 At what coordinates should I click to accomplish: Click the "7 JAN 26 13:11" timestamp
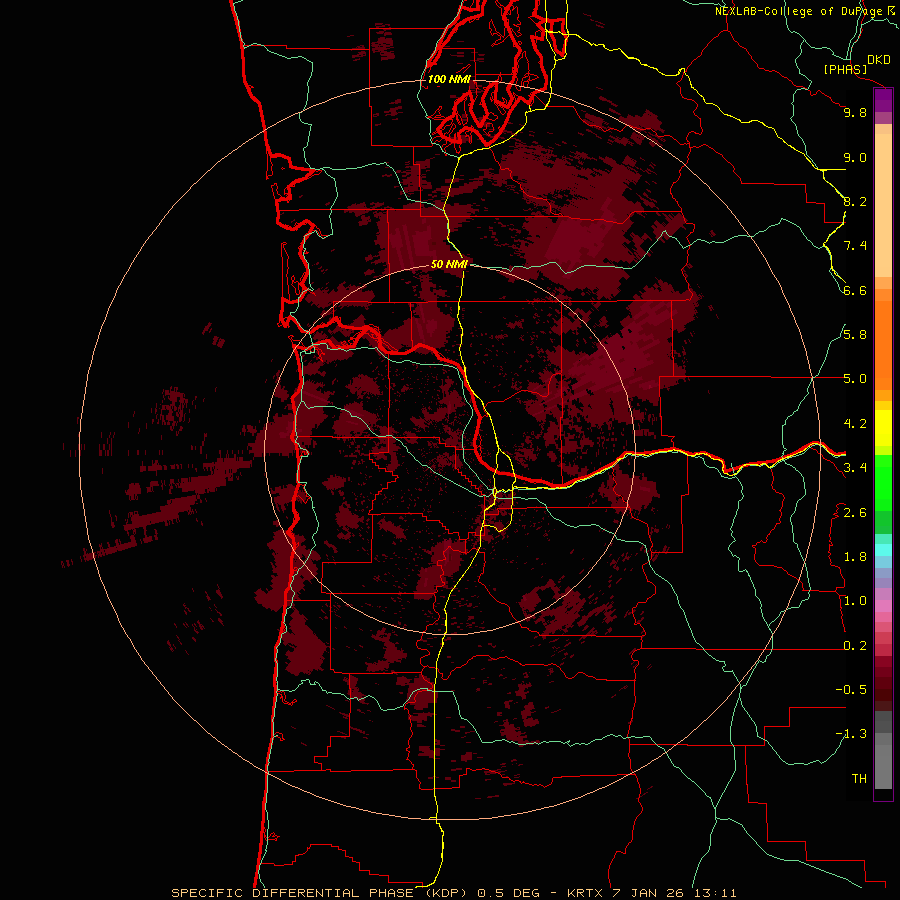pos(674,893)
